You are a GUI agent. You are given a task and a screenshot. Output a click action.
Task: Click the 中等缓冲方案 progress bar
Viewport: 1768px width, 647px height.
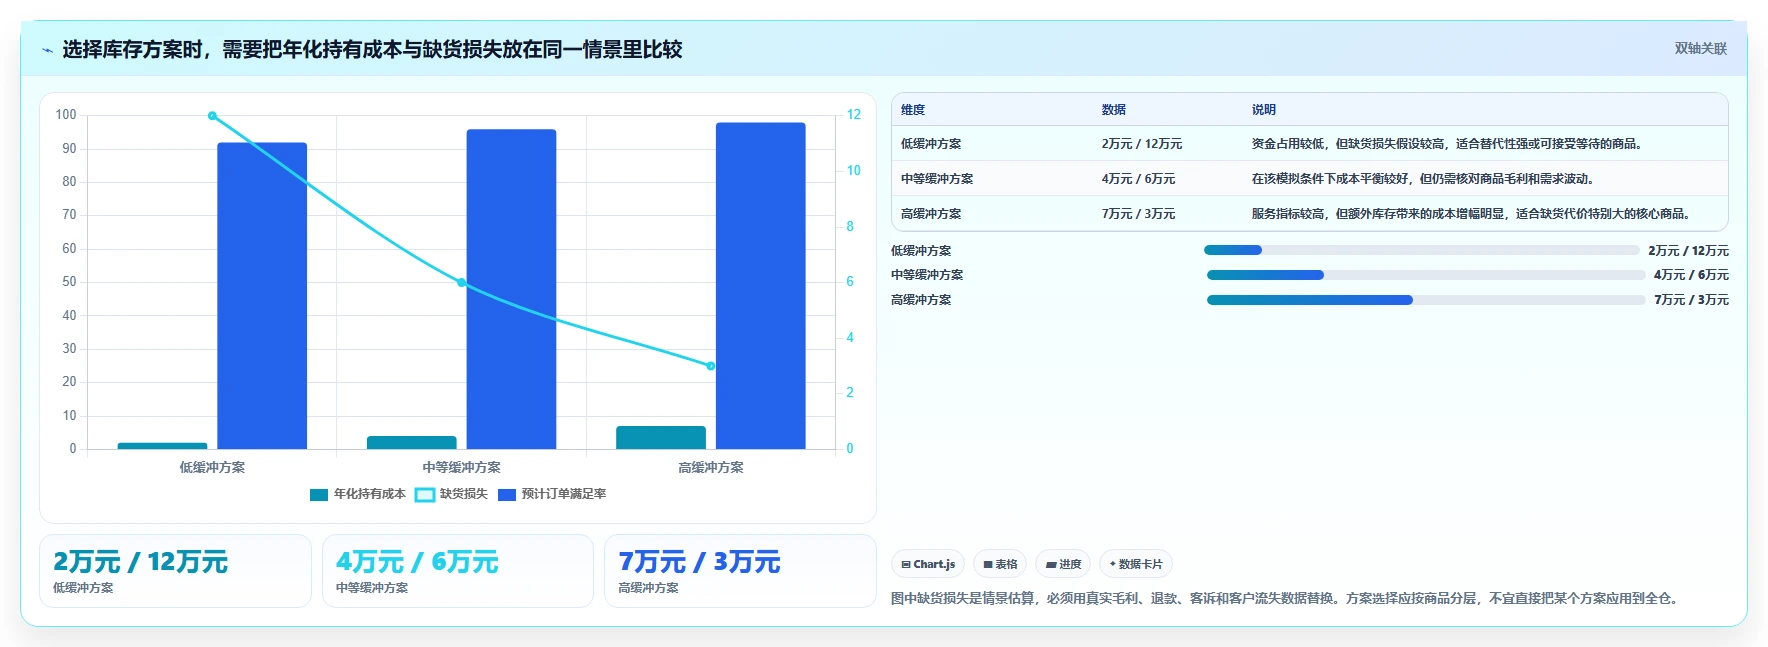1425,275
